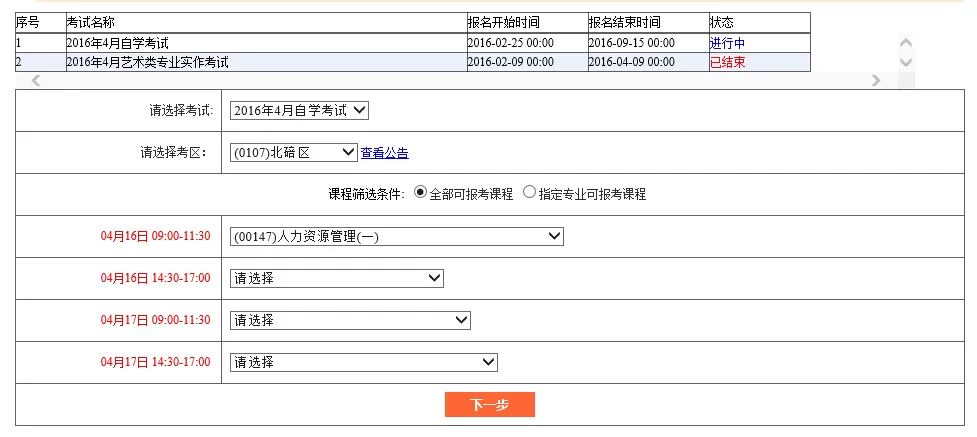Expand the 04月16日 14:30-17:00 course dropdown
Viewport: 977px width, 437px height.
[336, 278]
